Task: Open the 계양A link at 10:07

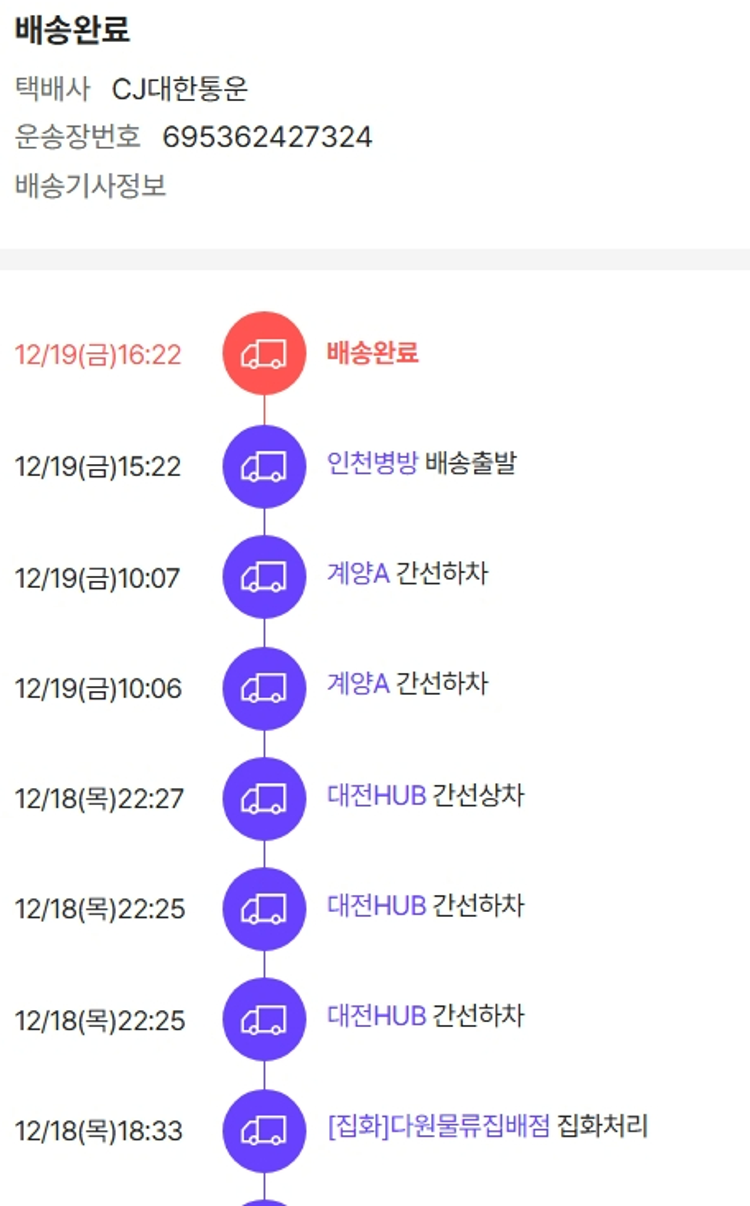Action: 357,574
